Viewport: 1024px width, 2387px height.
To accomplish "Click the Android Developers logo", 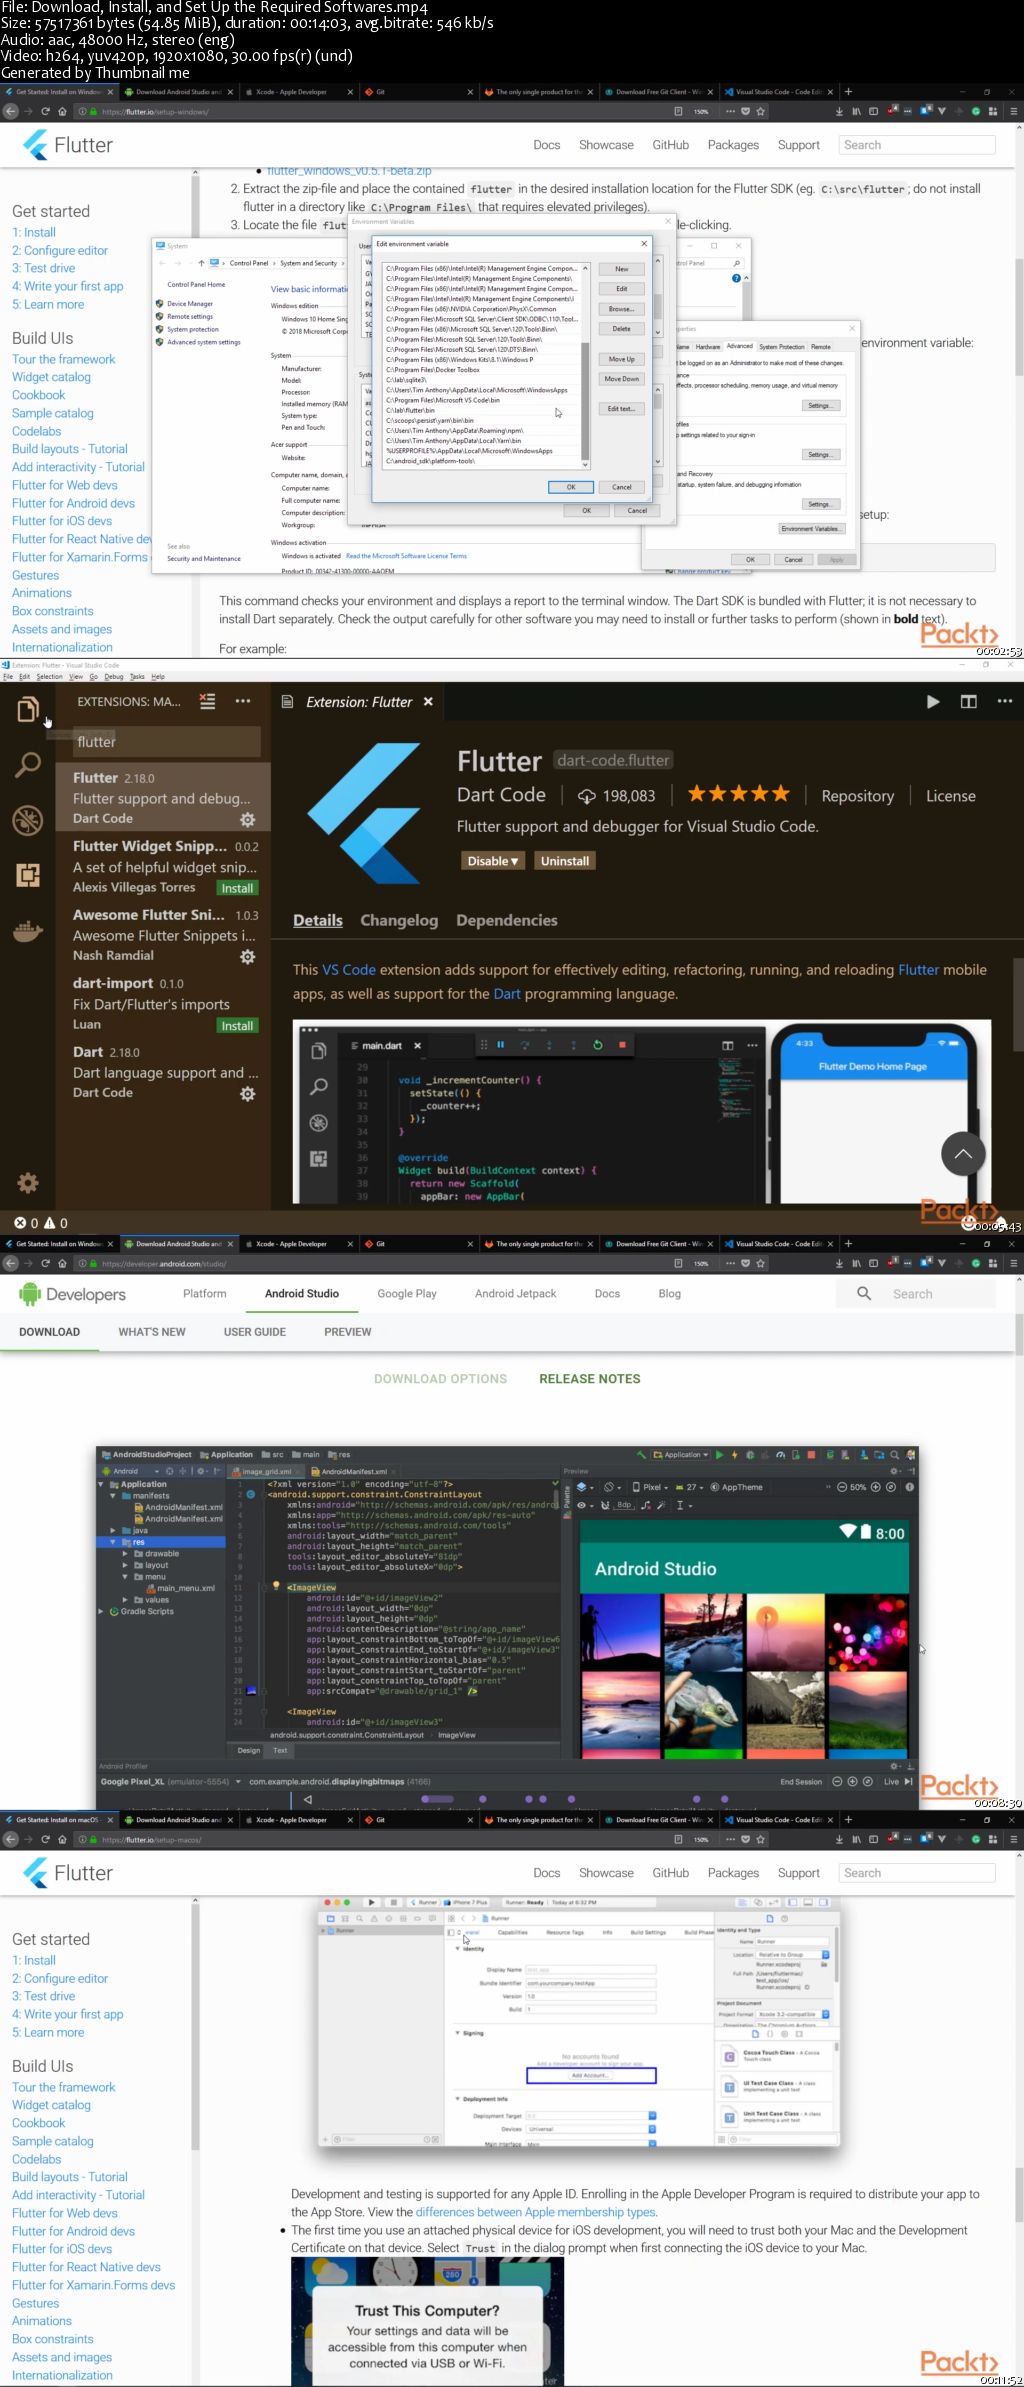I will click(72, 1294).
